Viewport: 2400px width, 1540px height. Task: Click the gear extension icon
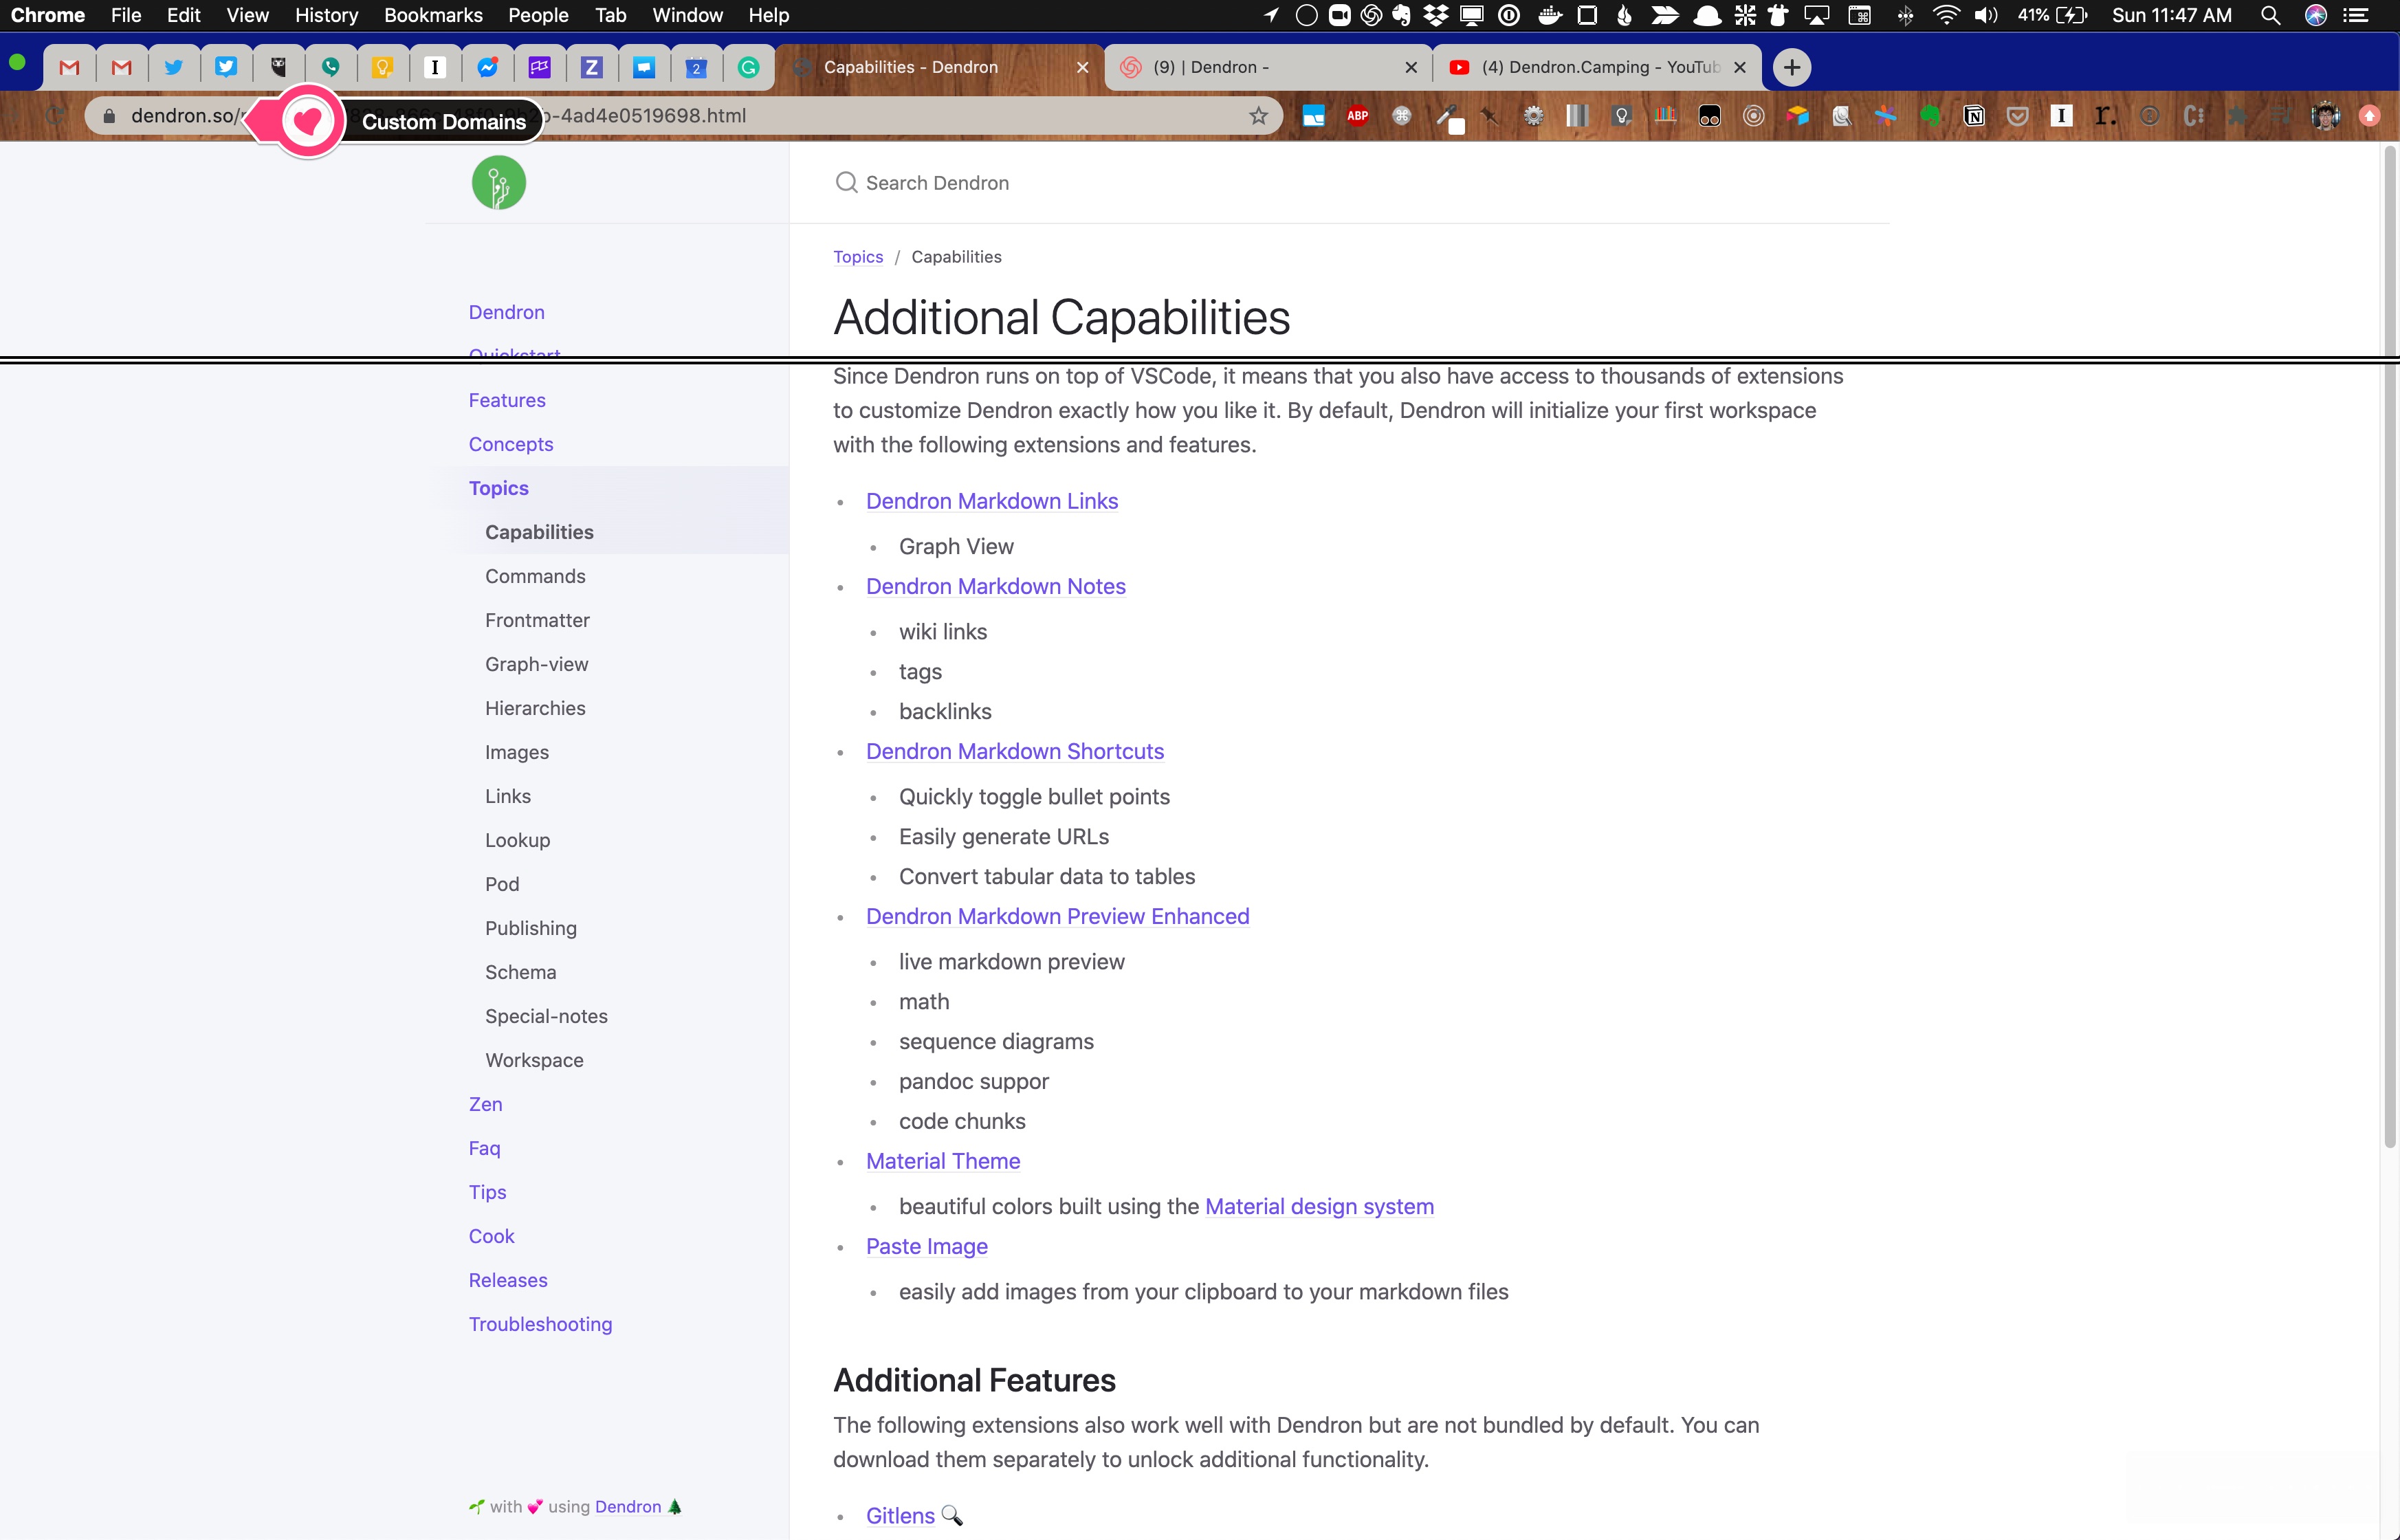click(x=1533, y=116)
